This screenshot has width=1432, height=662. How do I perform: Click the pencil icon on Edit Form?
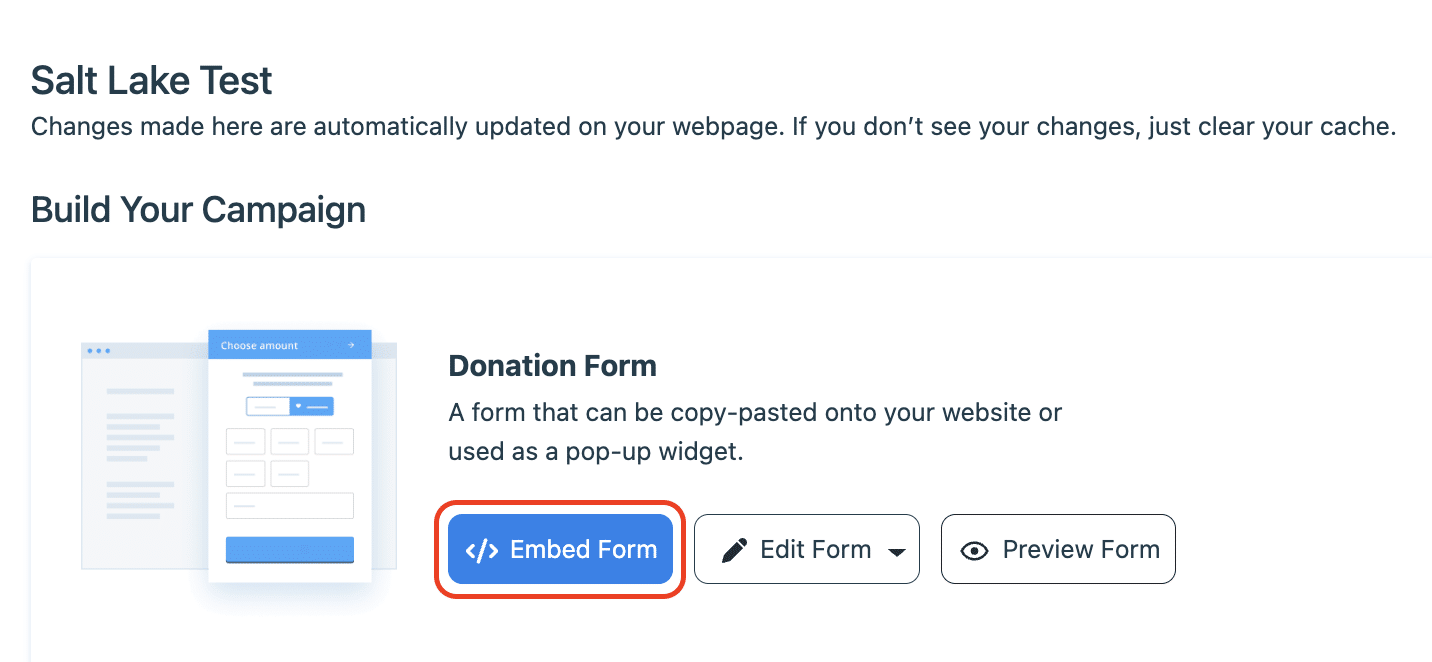tap(735, 550)
